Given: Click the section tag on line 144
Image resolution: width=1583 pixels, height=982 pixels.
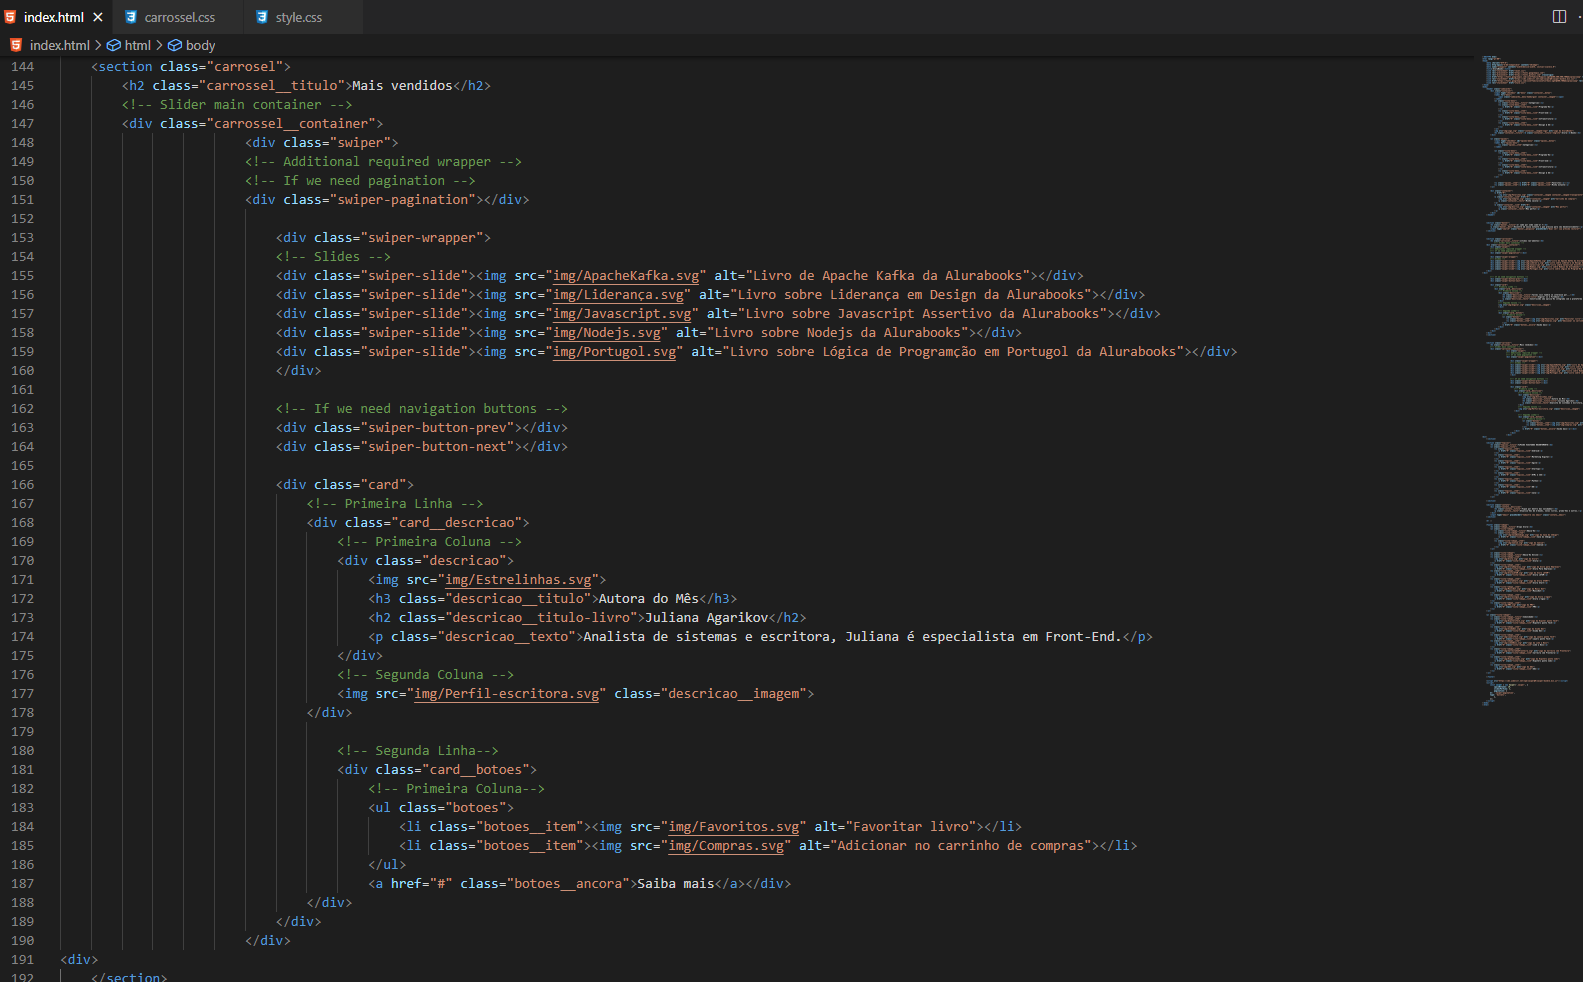Looking at the screenshot, I should 125,67.
